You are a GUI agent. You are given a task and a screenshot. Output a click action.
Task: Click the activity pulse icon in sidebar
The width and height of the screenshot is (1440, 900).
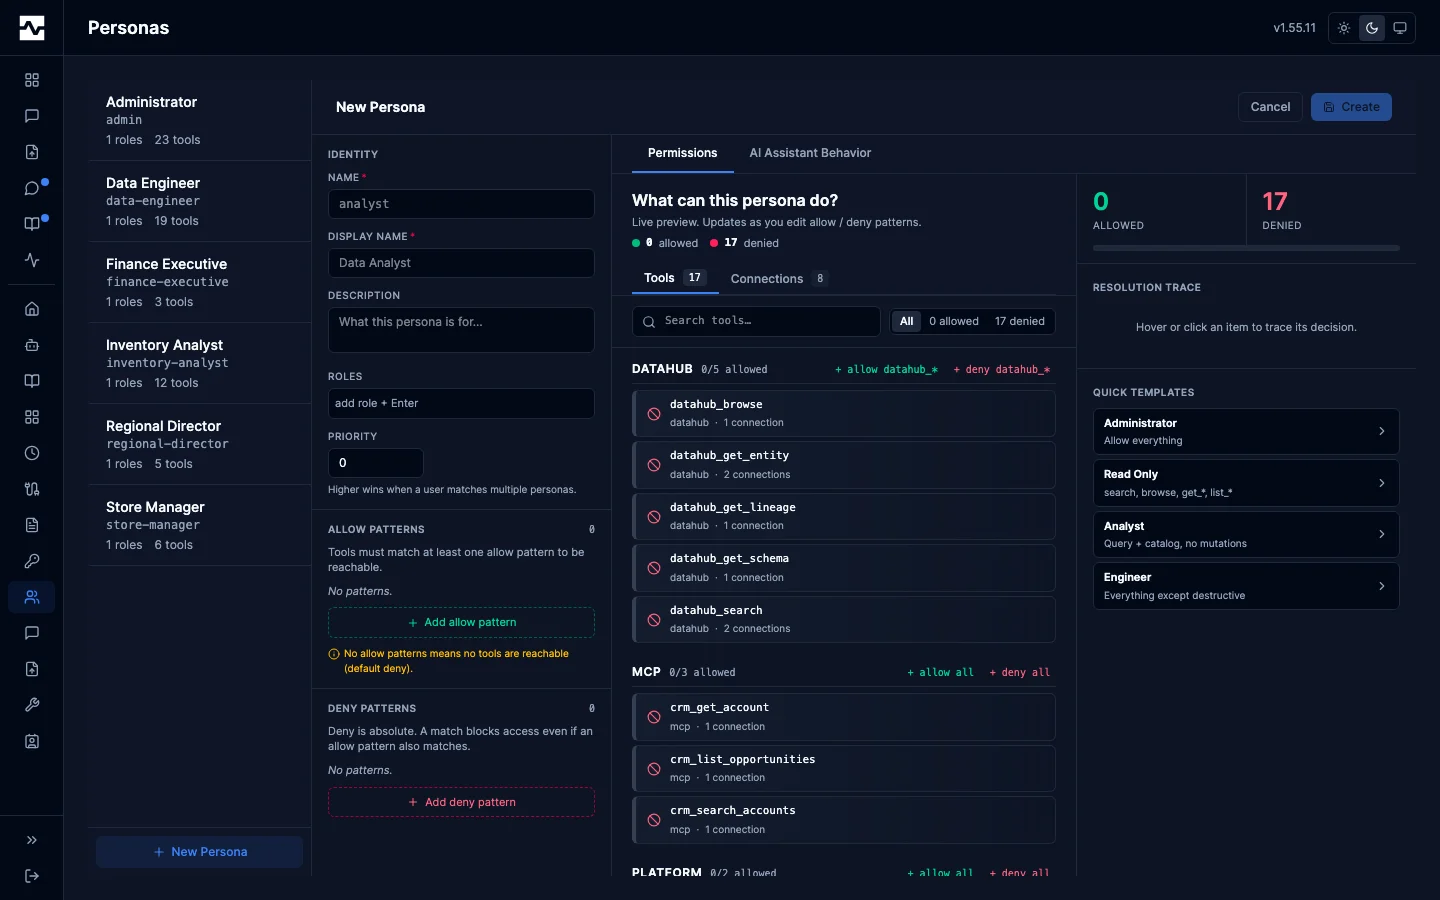point(32,260)
